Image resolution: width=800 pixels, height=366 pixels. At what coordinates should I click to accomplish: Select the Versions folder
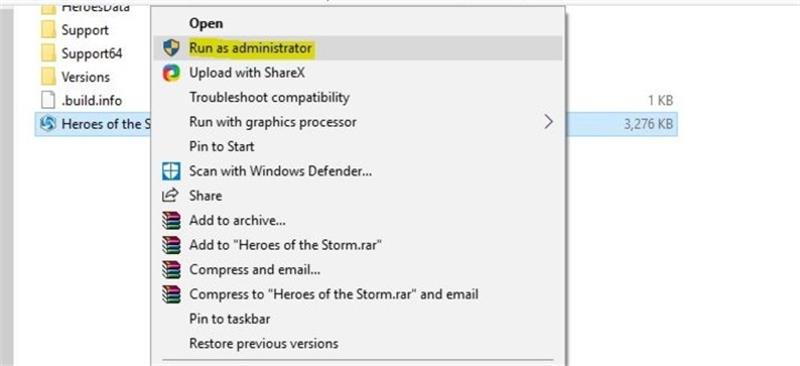click(x=76, y=77)
